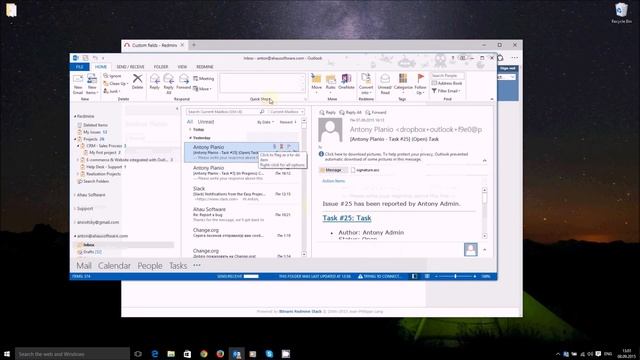640x360 pixels.
Task: Click the Ignore conversation button
Action: [112, 76]
